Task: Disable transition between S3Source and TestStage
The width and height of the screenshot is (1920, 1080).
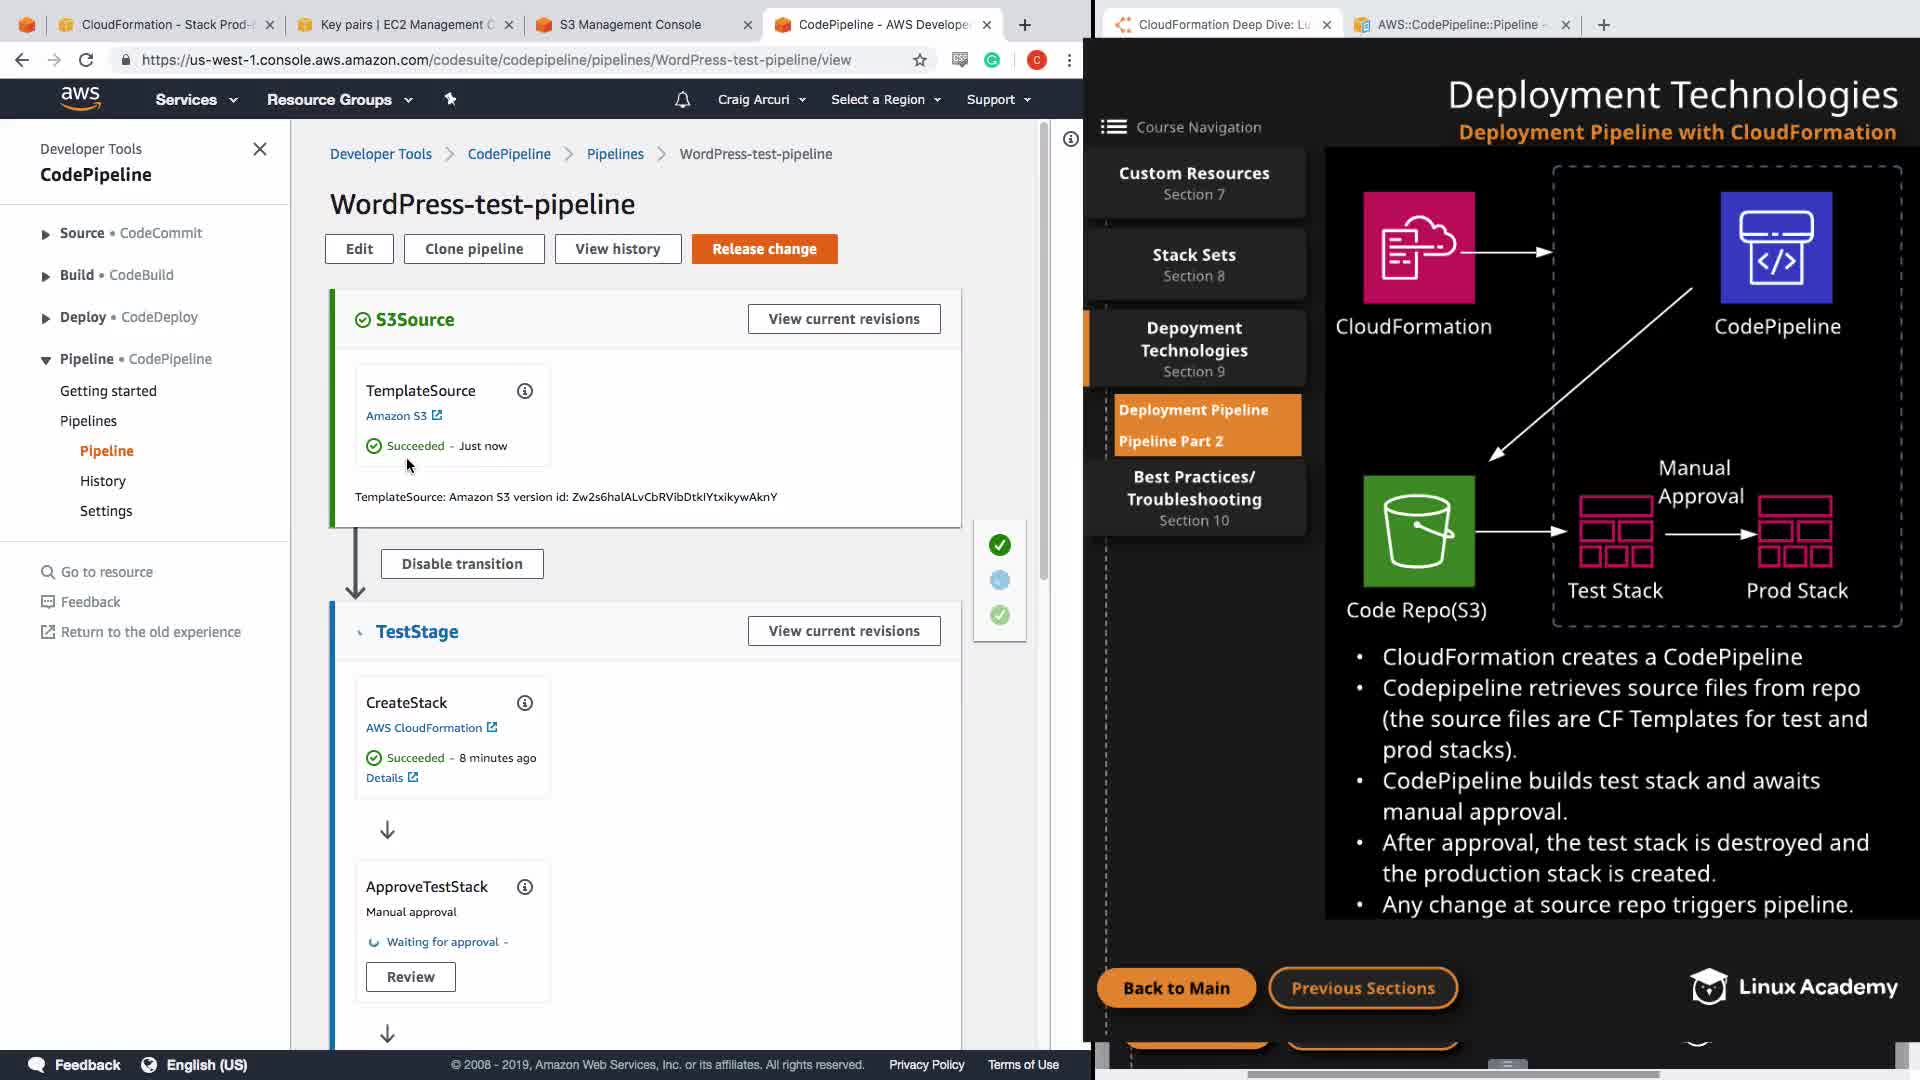Action: click(x=462, y=564)
